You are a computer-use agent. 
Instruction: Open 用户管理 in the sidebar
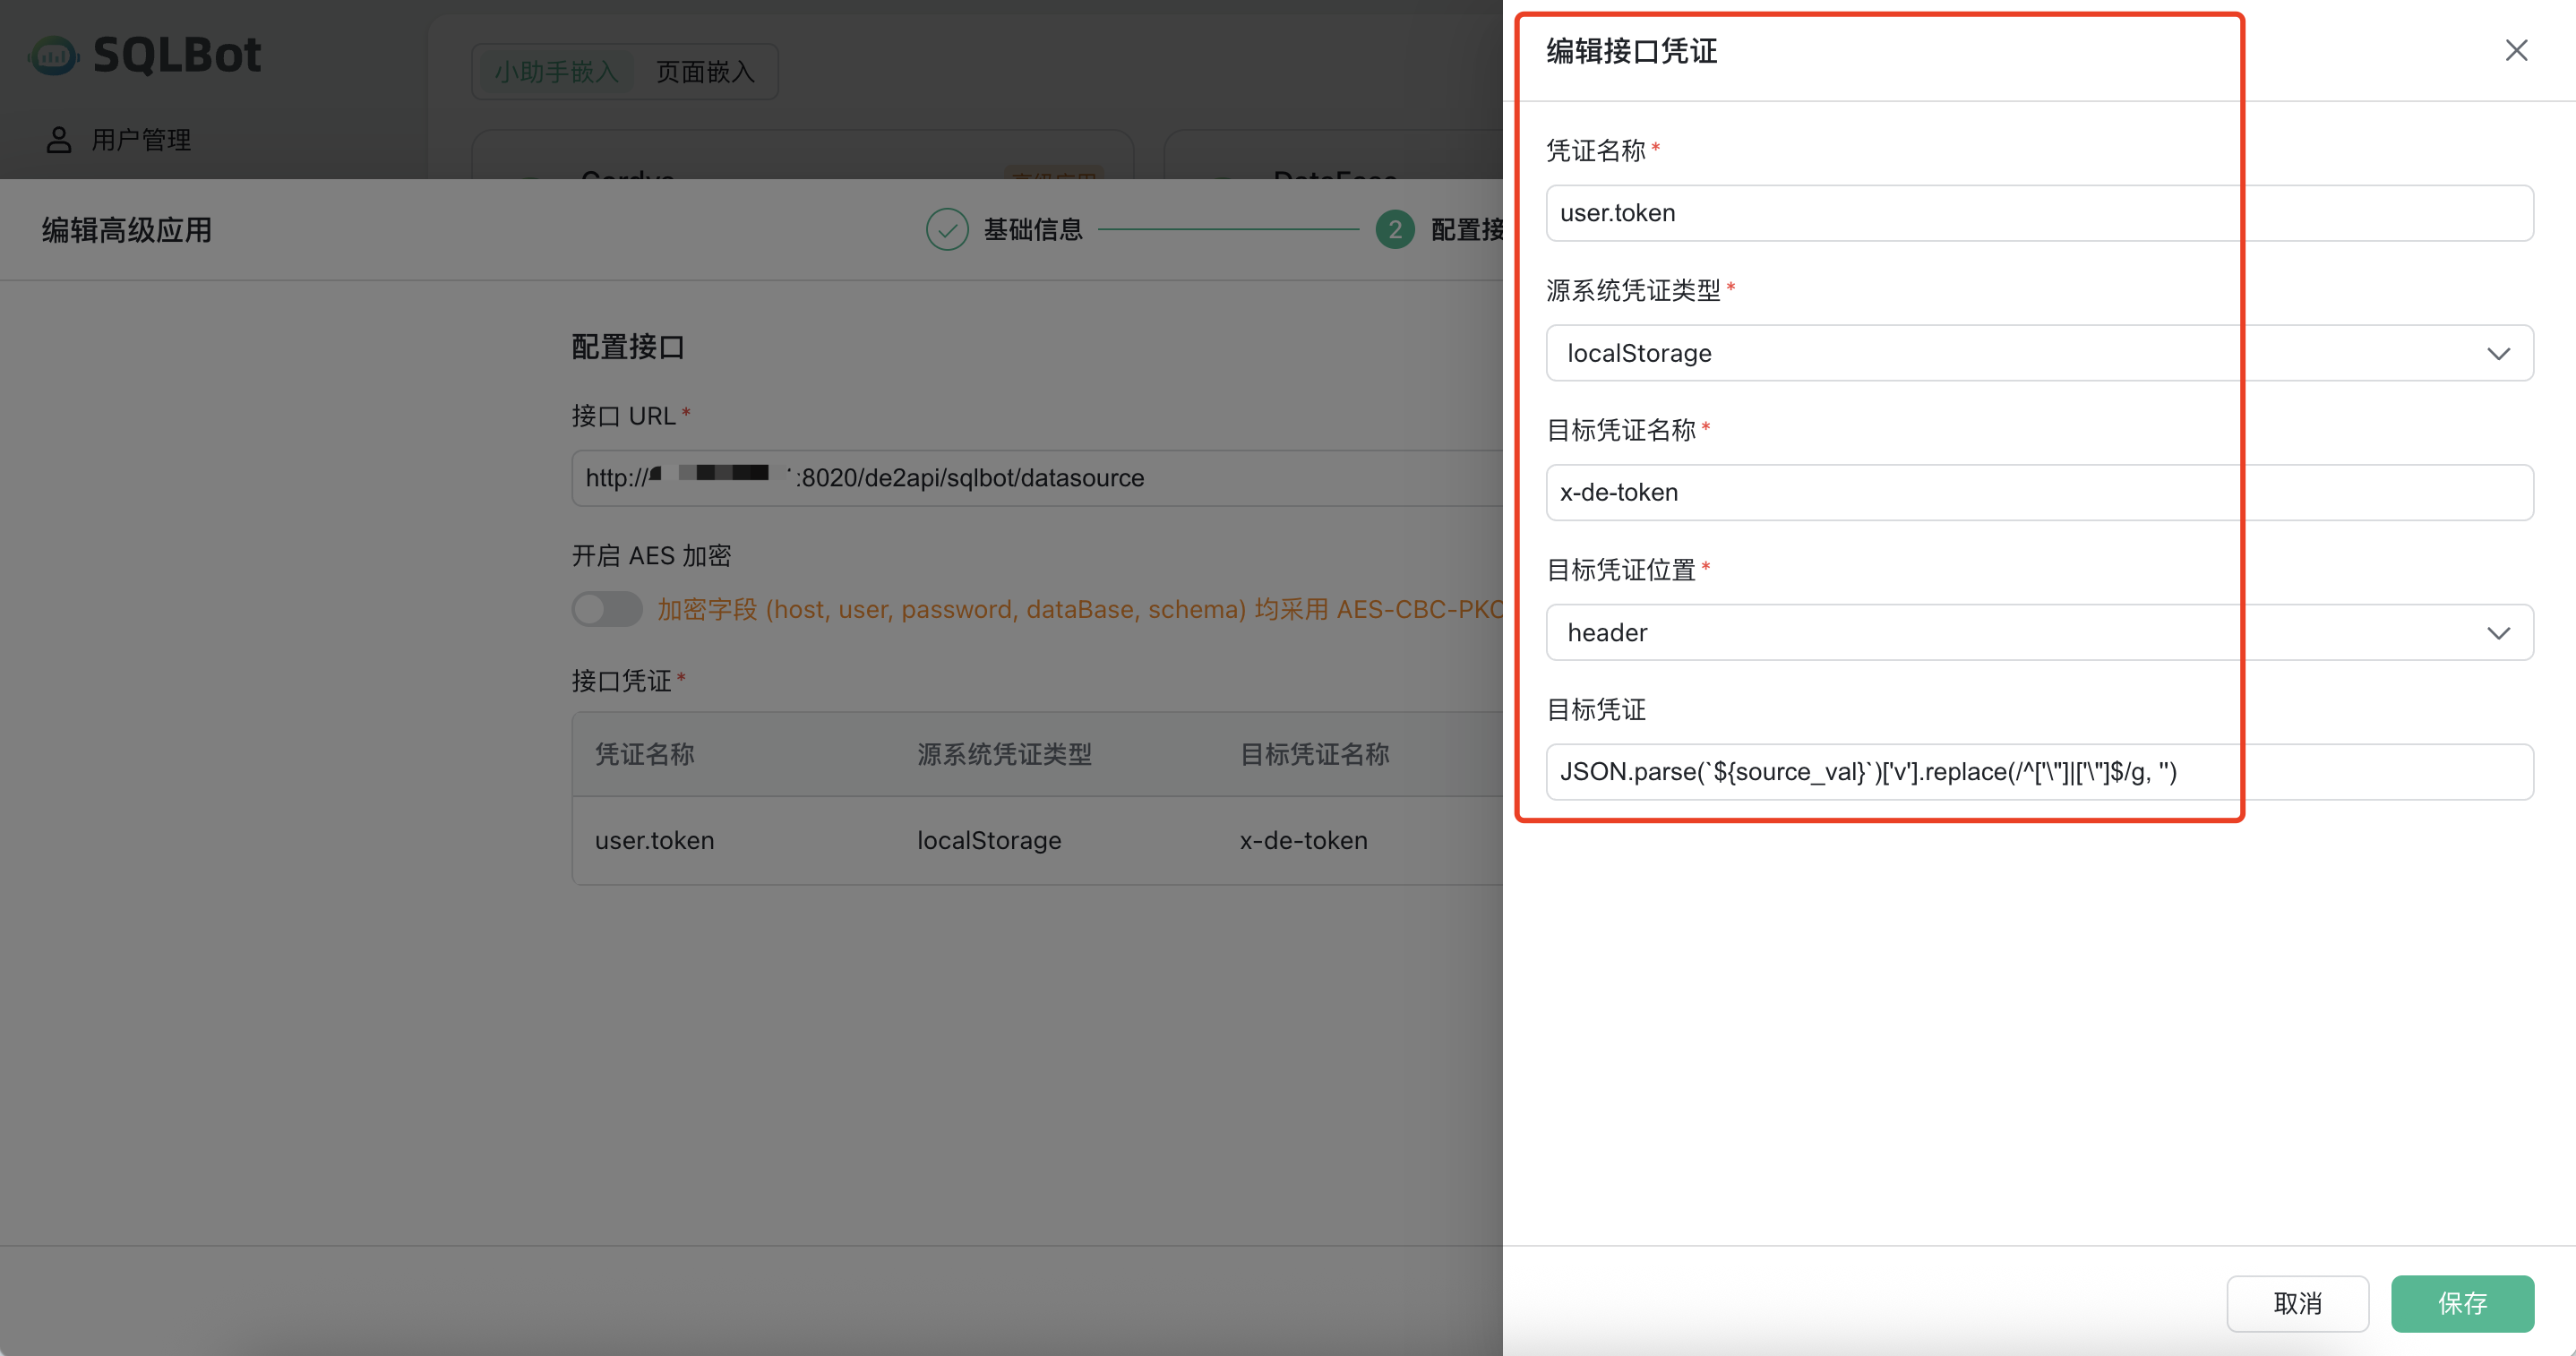pos(141,140)
